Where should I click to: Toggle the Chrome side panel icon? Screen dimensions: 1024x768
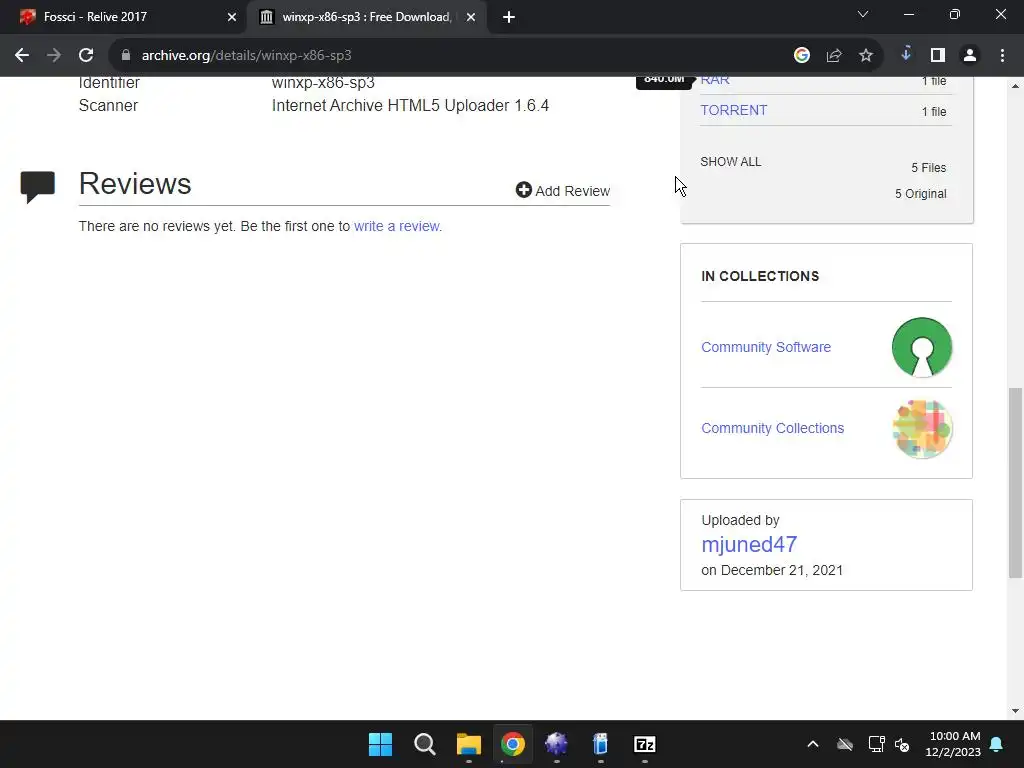[x=938, y=56]
